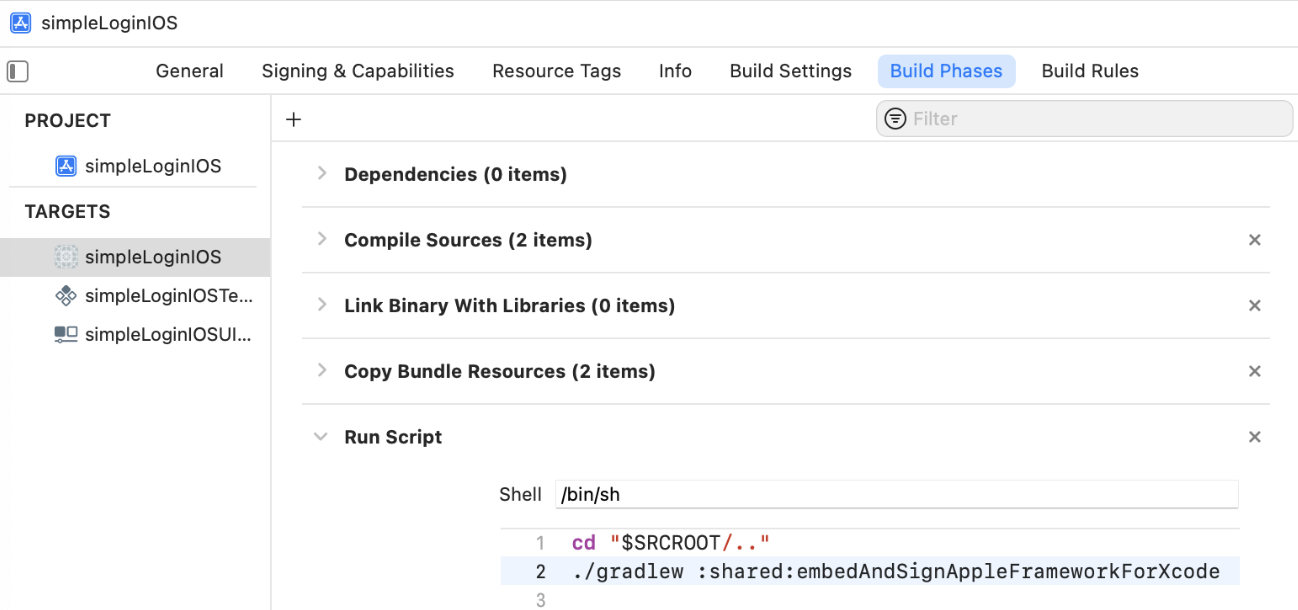Click empty script line number 3
This screenshot has width=1298, height=610.
click(x=541, y=600)
